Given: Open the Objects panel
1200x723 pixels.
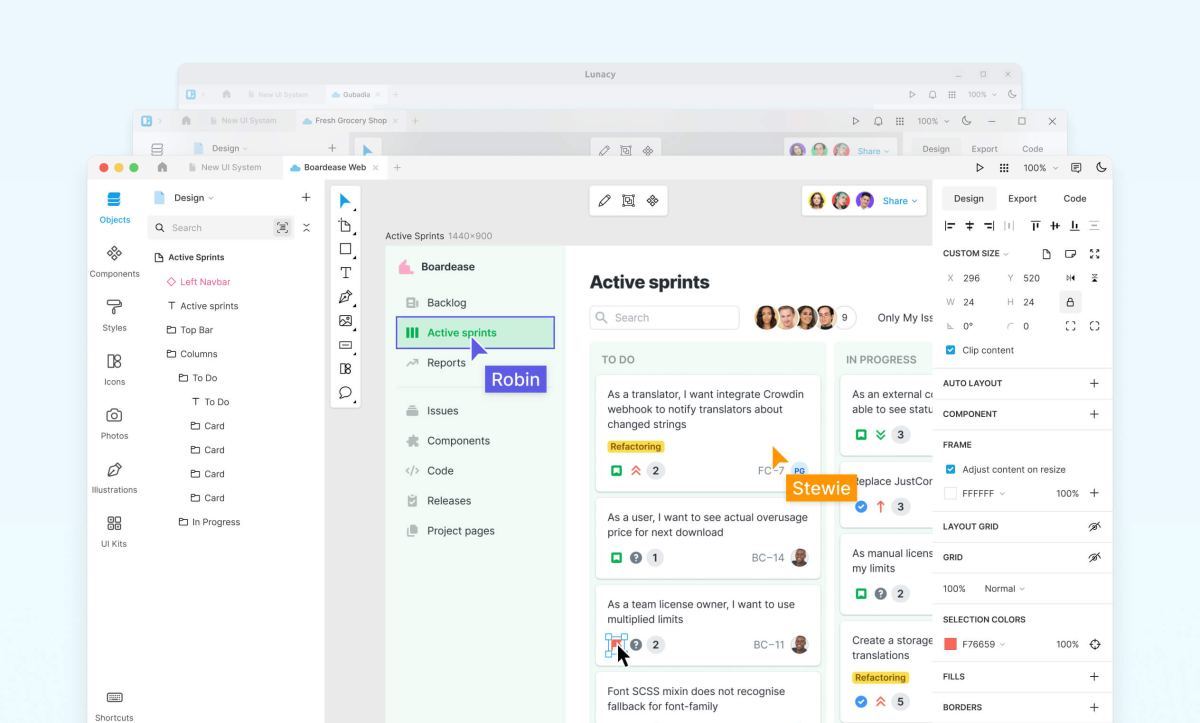Looking at the screenshot, I should pos(114,207).
